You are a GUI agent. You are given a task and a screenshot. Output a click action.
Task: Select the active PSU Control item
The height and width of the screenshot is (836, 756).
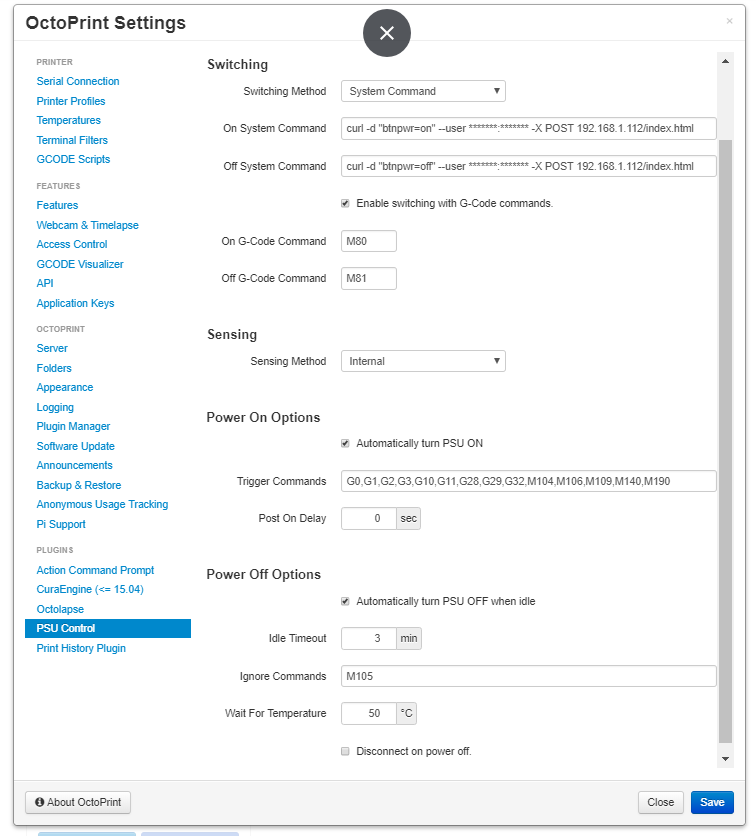click(x=108, y=628)
